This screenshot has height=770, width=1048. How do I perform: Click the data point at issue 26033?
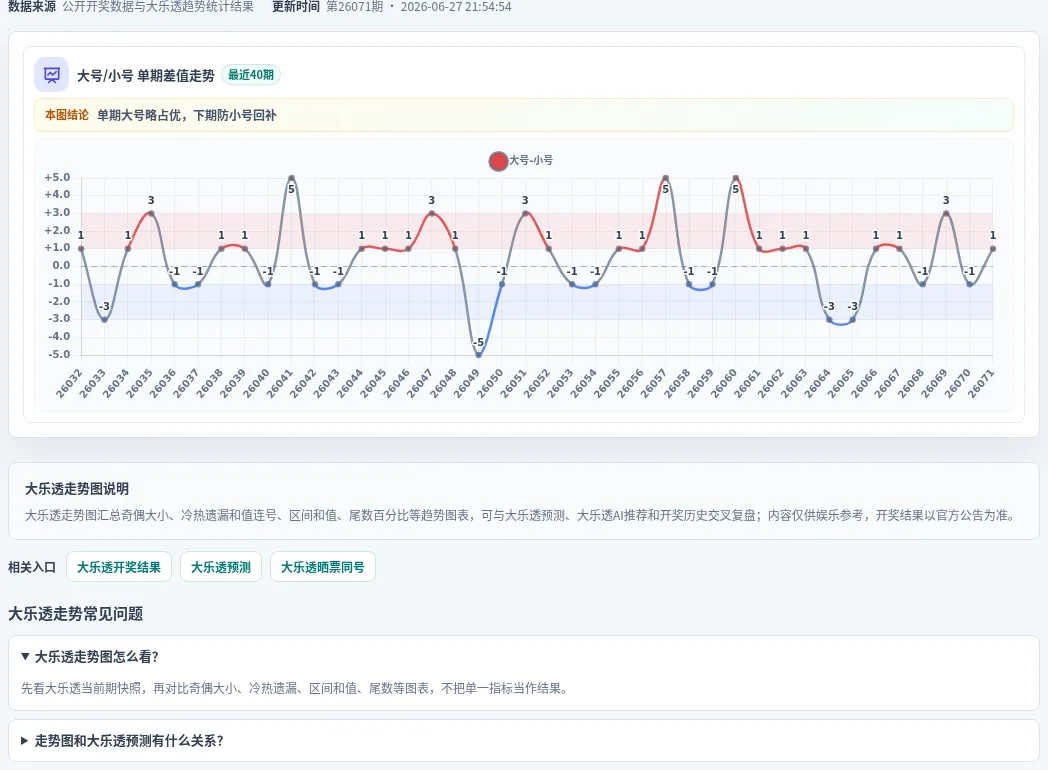tap(104, 319)
